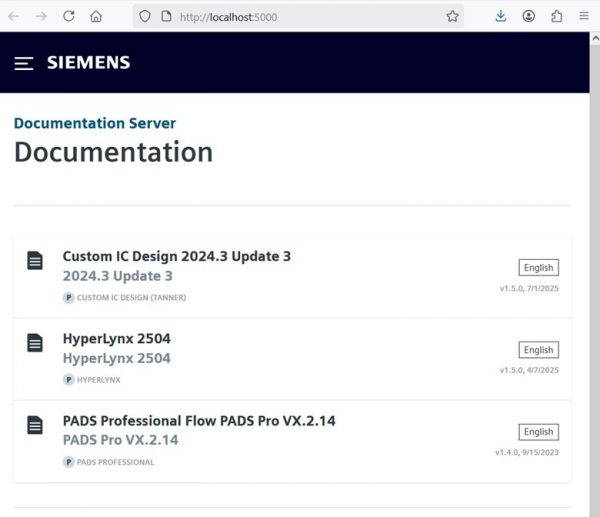The height and width of the screenshot is (517, 600).
Task: Reload the page with the refresh icon
Action: [x=69, y=16]
